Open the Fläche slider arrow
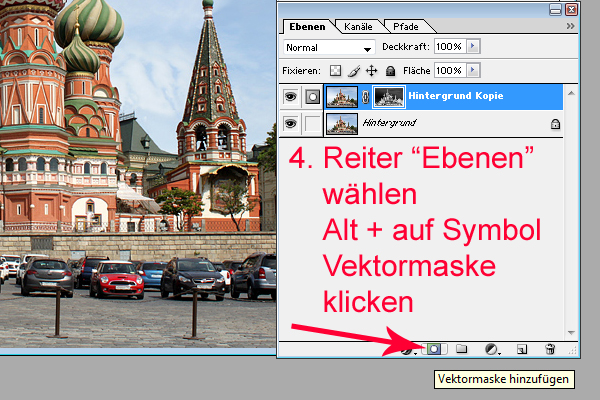 click(x=473, y=70)
